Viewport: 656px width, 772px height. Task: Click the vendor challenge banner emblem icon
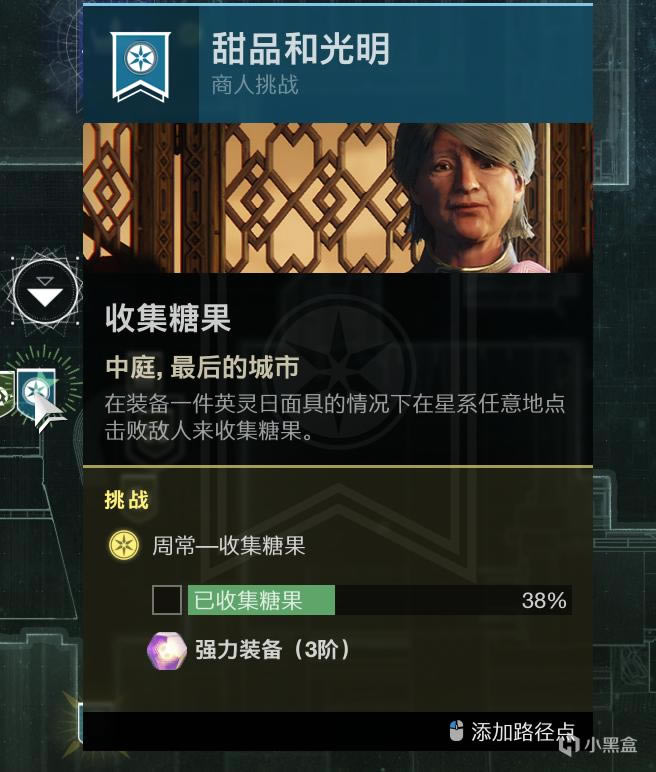click(x=140, y=66)
